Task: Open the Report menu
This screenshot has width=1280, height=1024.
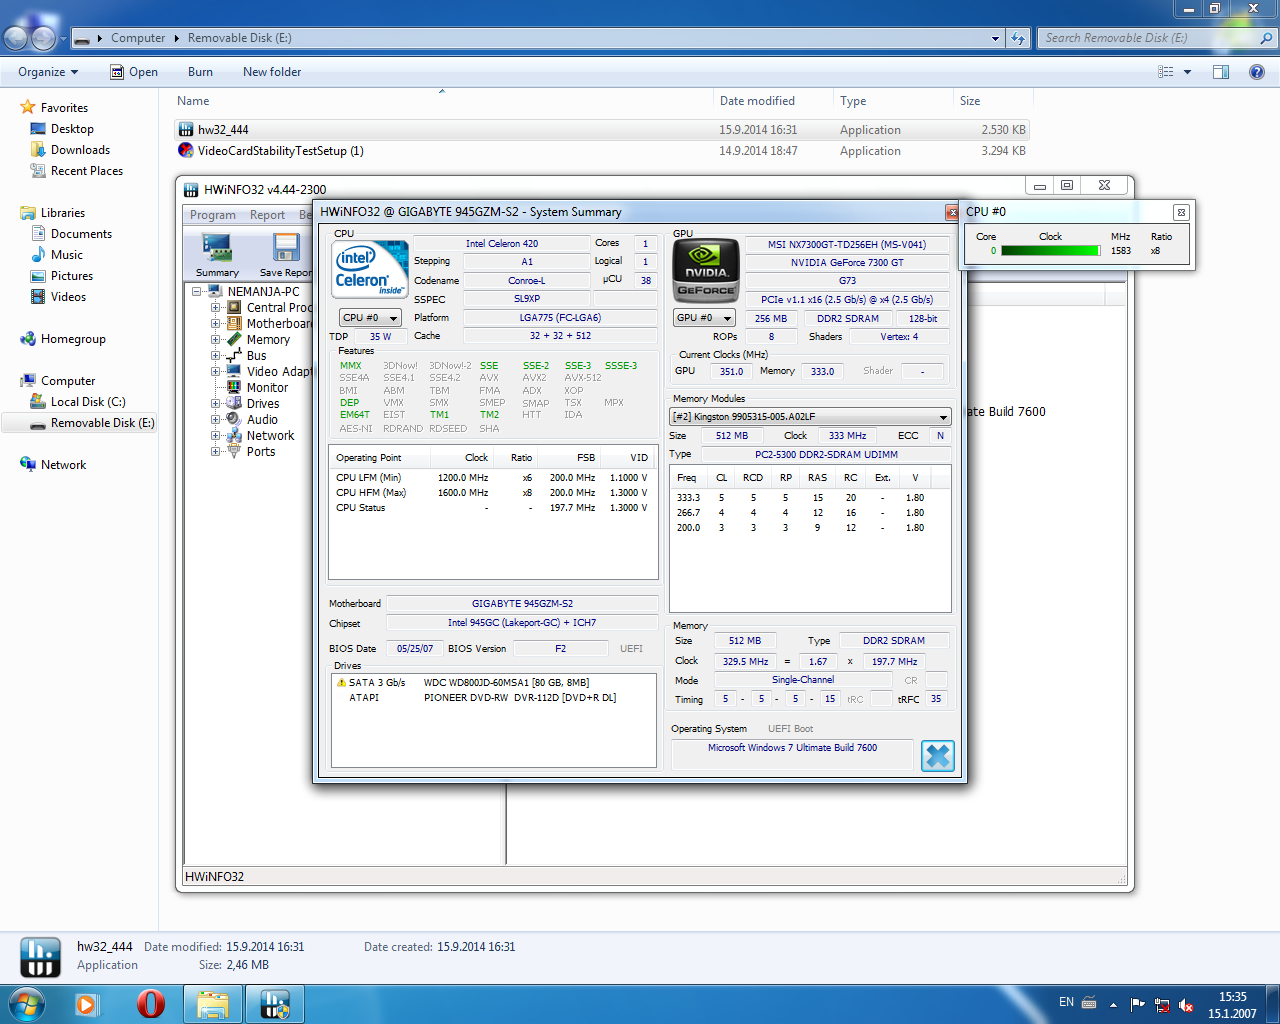Action: pyautogui.click(x=267, y=215)
